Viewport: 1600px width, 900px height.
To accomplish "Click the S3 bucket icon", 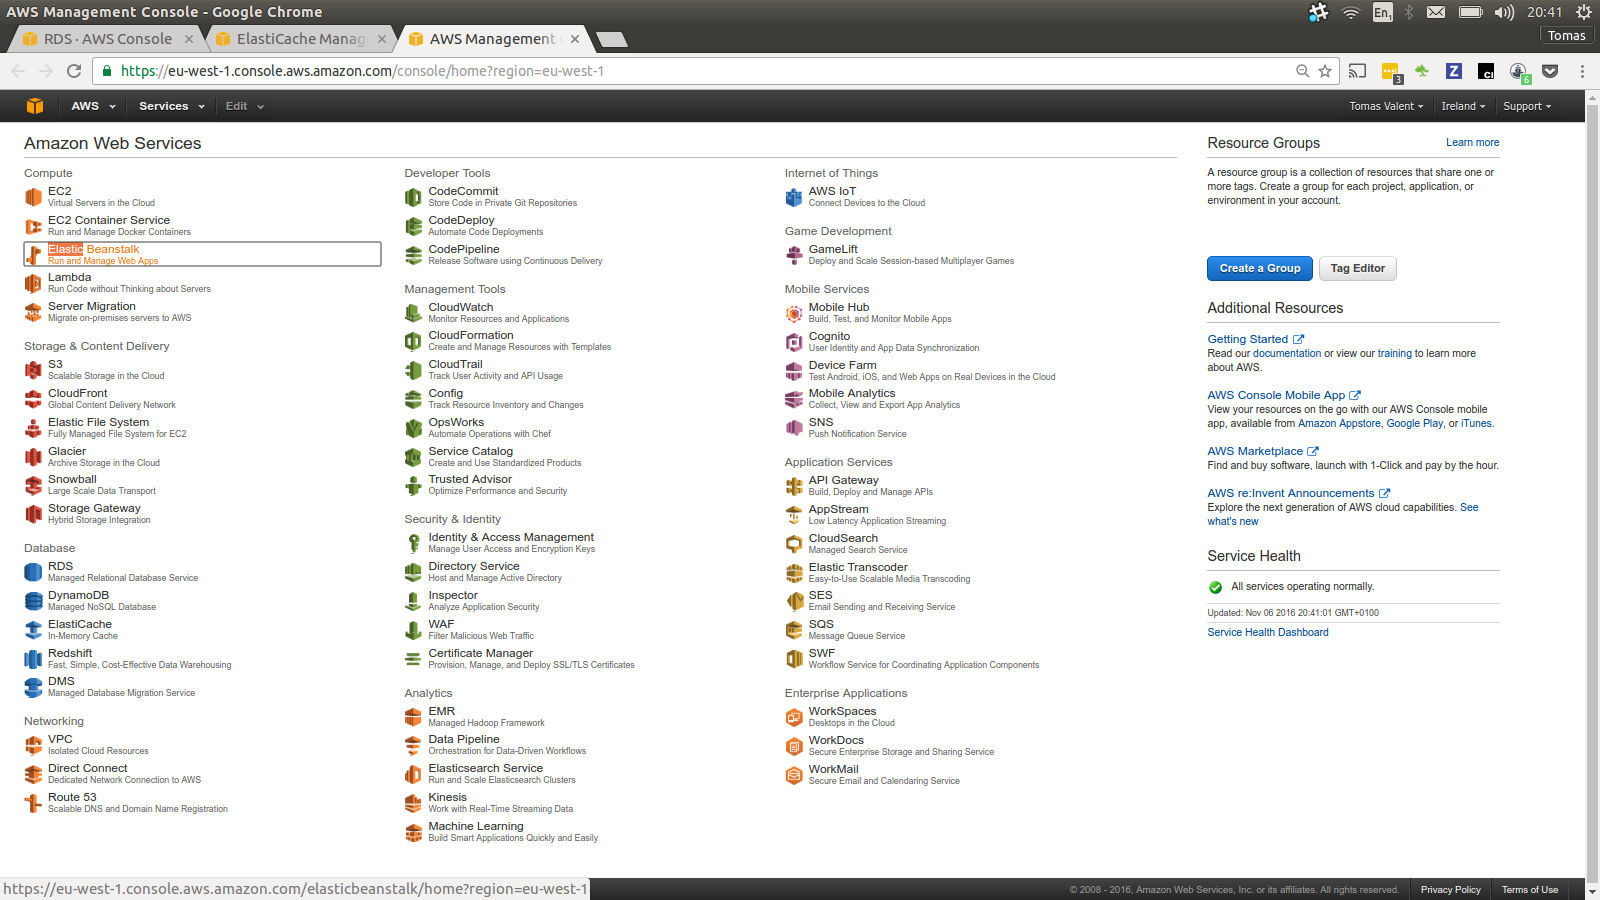I will point(33,370).
